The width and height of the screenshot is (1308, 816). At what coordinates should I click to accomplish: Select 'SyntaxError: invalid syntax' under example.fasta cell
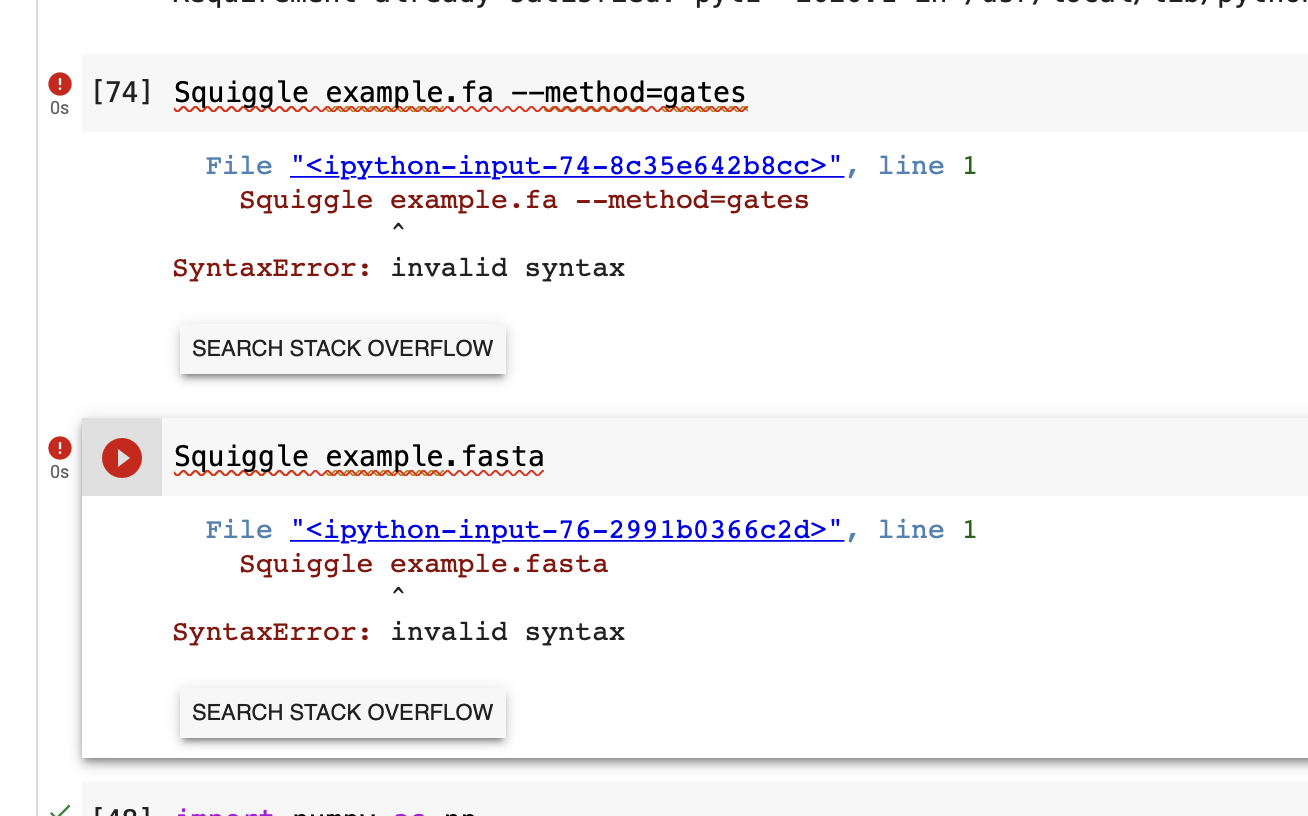399,632
